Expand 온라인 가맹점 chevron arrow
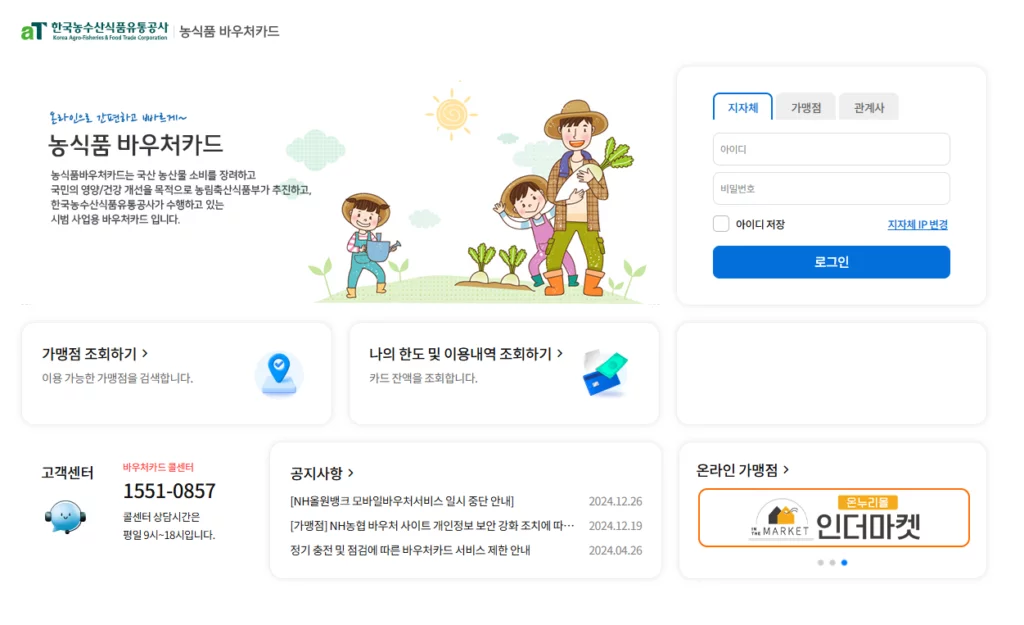1024x625 pixels. [786, 470]
